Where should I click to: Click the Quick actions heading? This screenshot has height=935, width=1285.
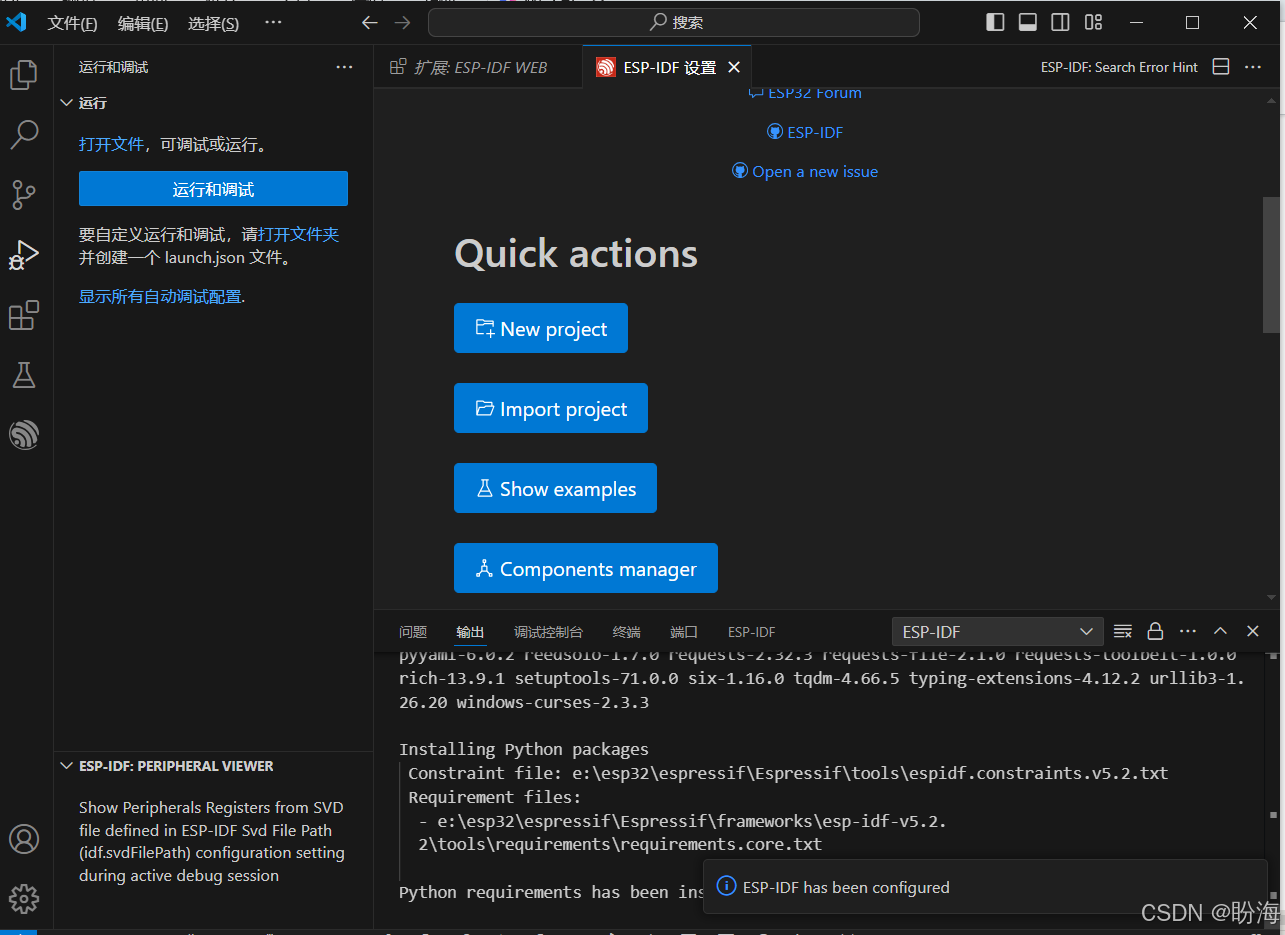pos(576,253)
